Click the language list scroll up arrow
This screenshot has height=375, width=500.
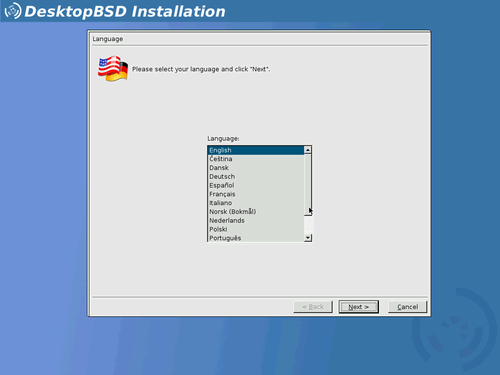[308, 150]
